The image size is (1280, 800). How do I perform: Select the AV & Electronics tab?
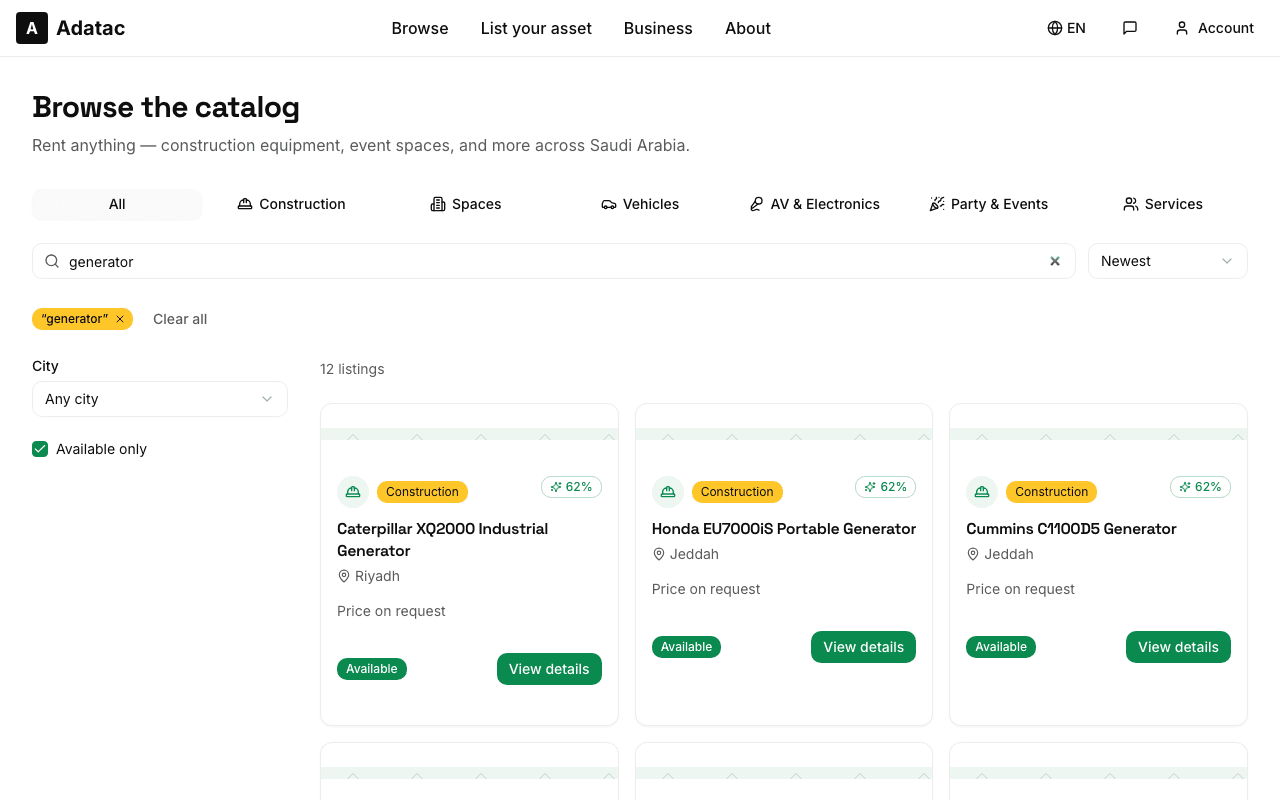click(x=814, y=204)
